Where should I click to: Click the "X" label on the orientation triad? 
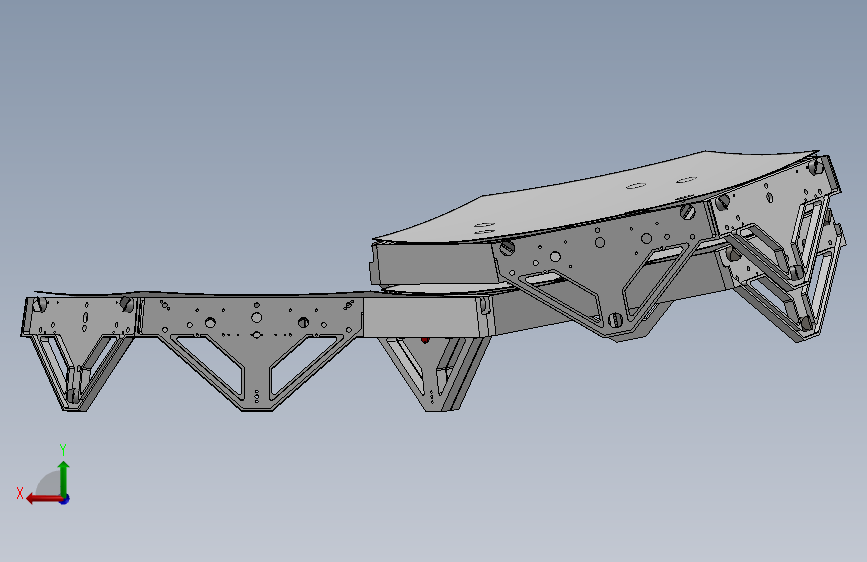click(x=20, y=493)
